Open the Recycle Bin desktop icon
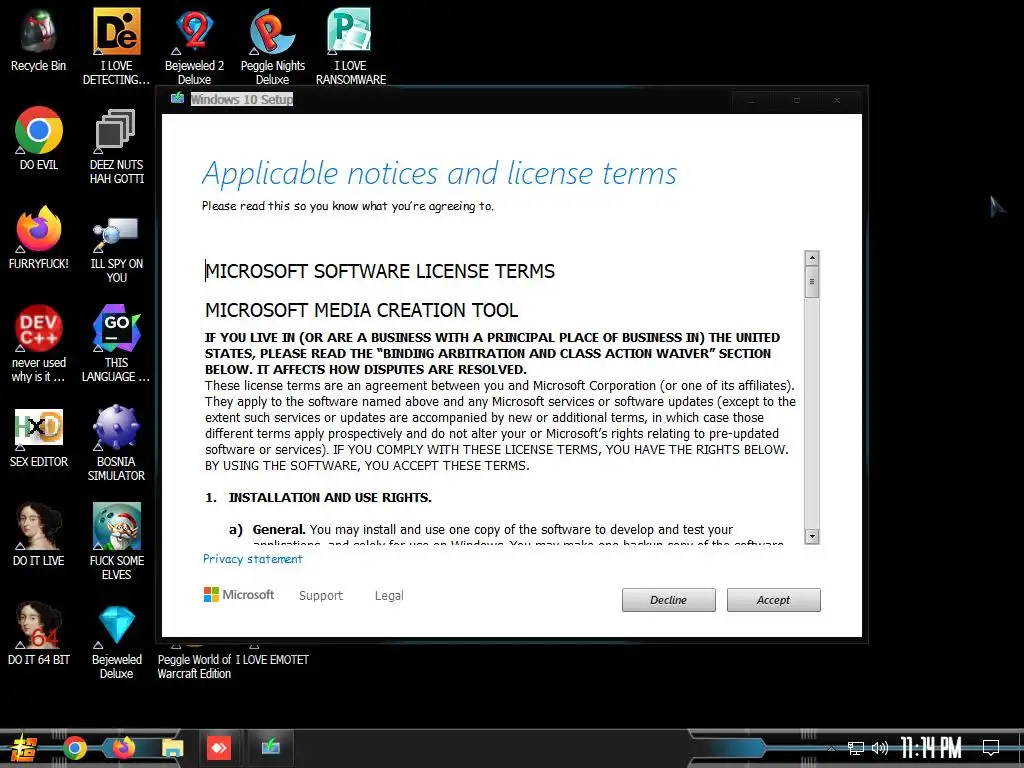The height and width of the screenshot is (768, 1024). click(39, 40)
